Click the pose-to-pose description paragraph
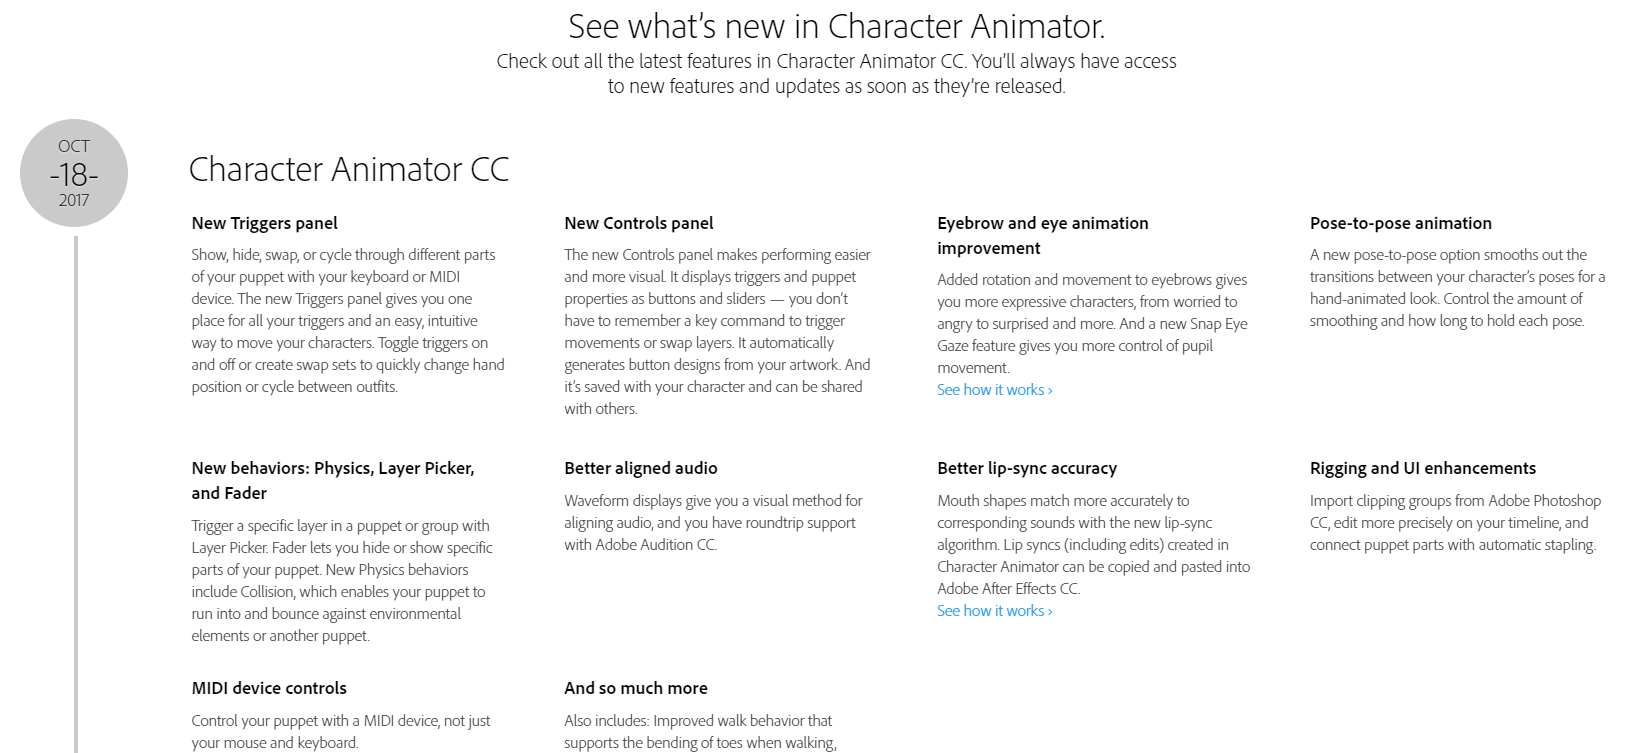The height and width of the screenshot is (753, 1651). pyautogui.click(x=1457, y=288)
